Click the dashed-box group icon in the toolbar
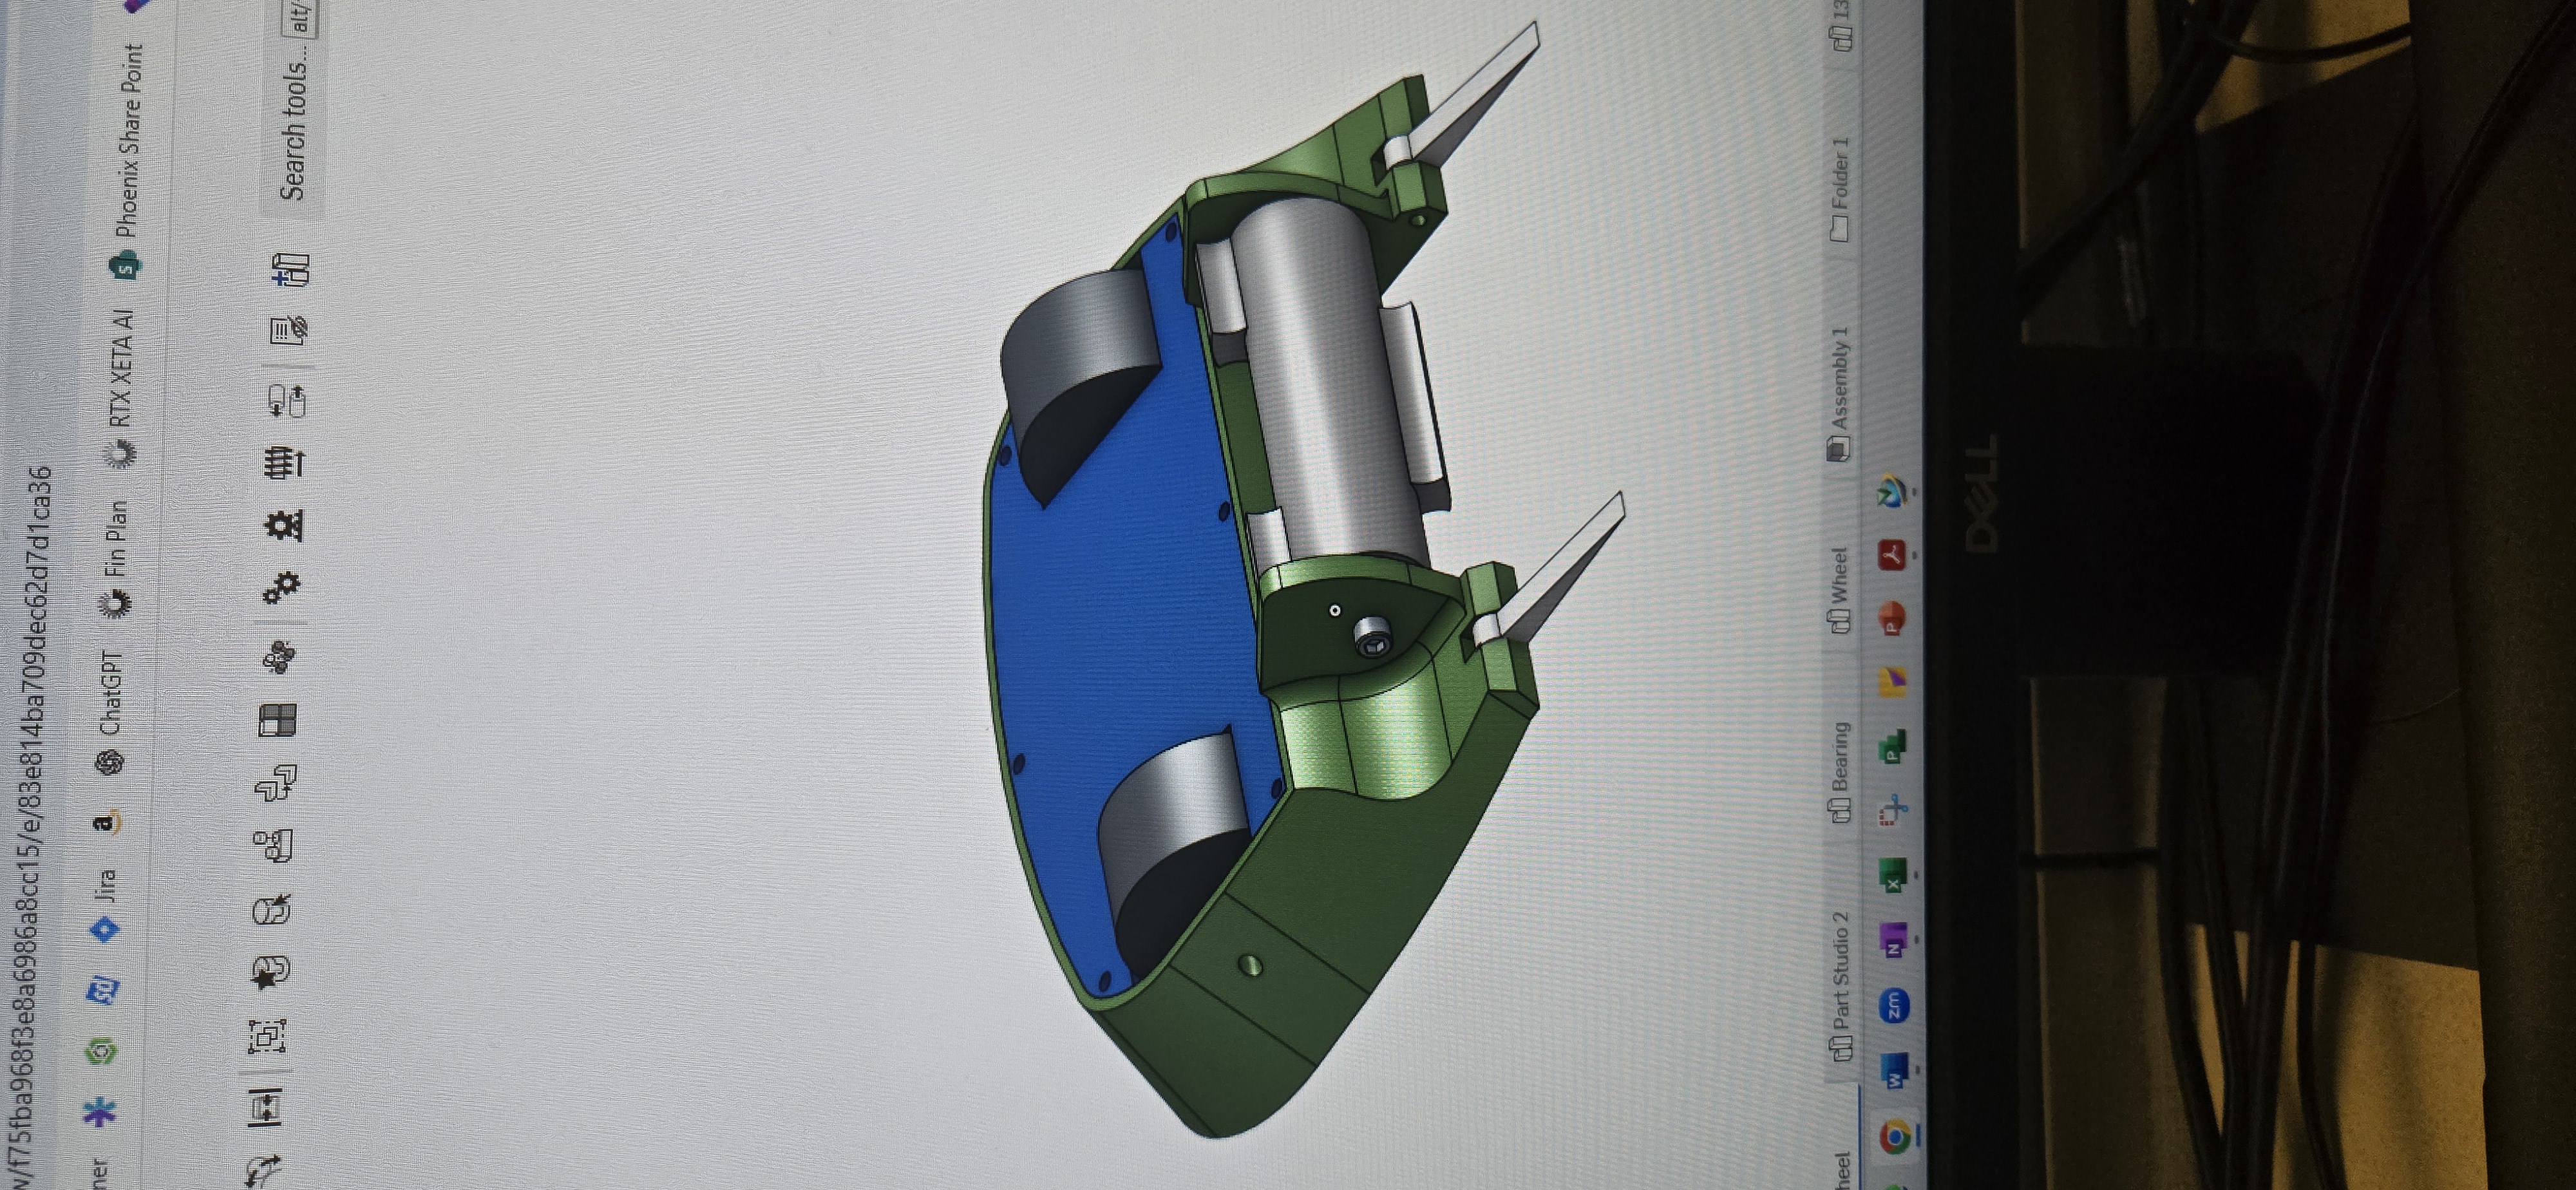 pos(267,1036)
